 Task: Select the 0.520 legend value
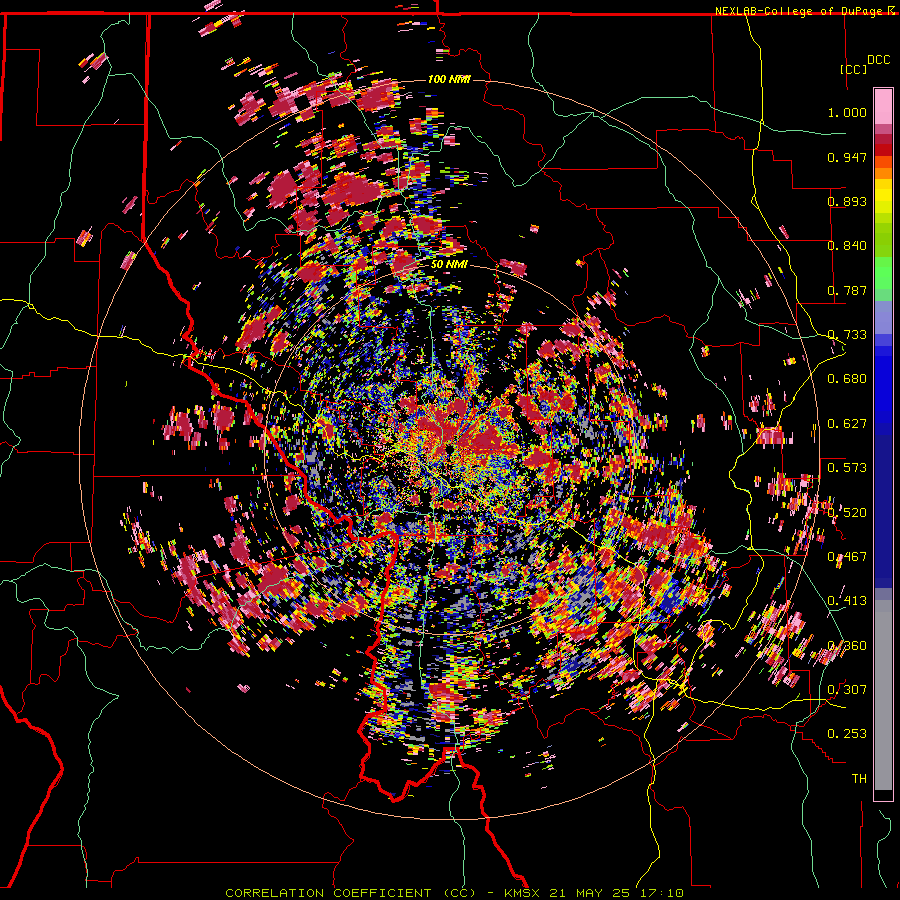(847, 512)
